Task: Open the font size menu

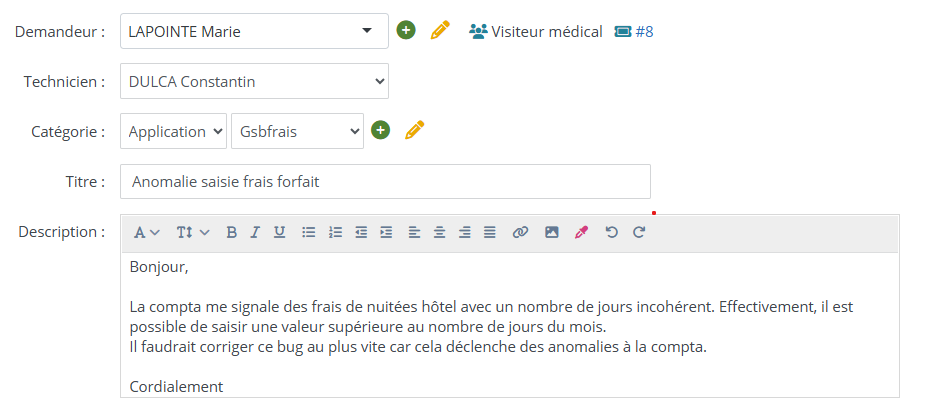Action: [193, 232]
